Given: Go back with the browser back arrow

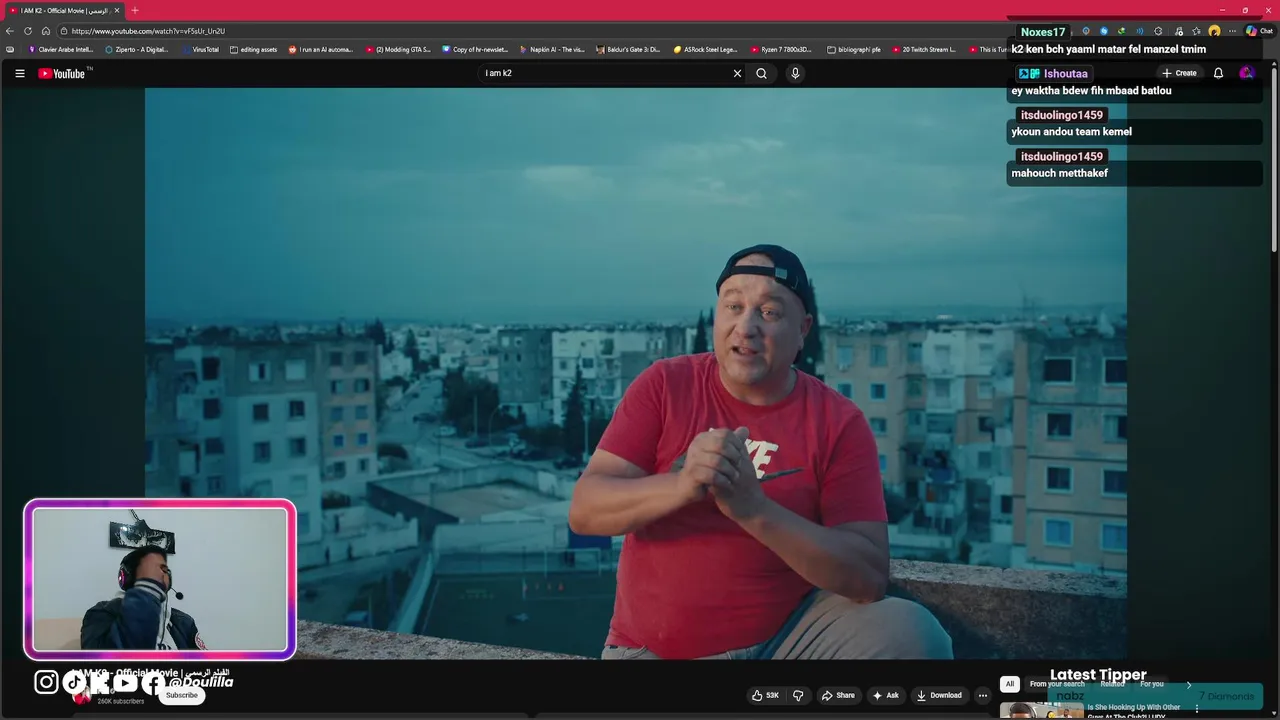Looking at the screenshot, I should (10, 31).
